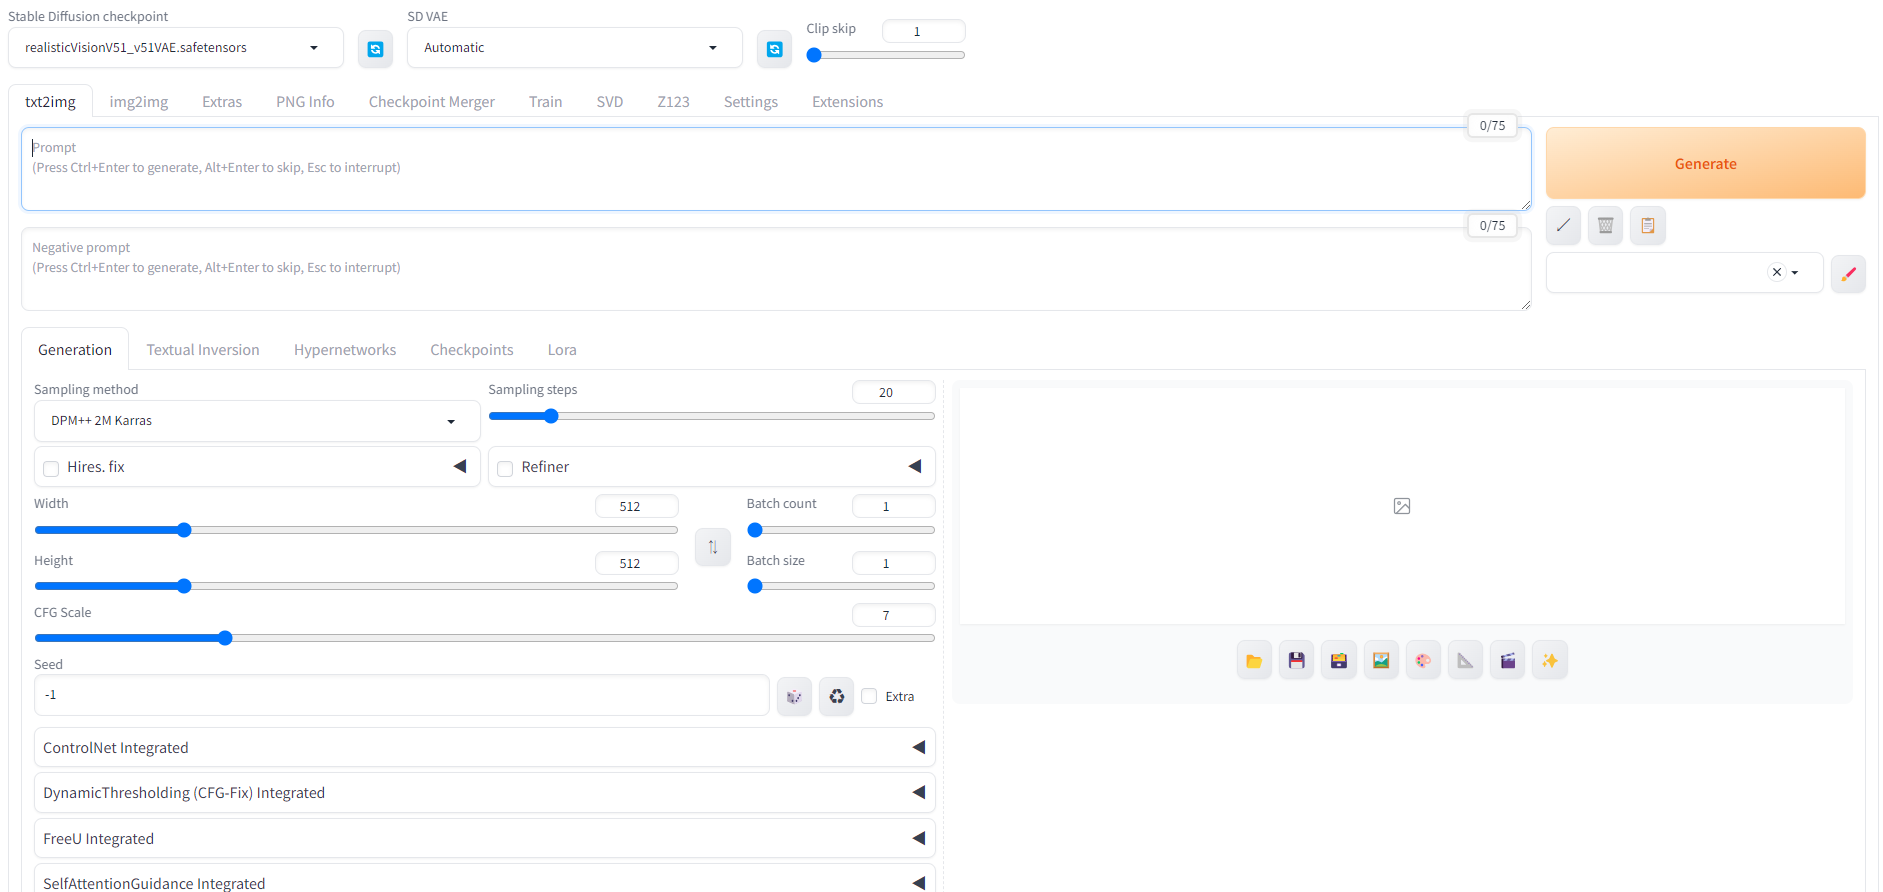Tick the Extra seed checkbox
The image size is (1883, 892).
point(869,696)
